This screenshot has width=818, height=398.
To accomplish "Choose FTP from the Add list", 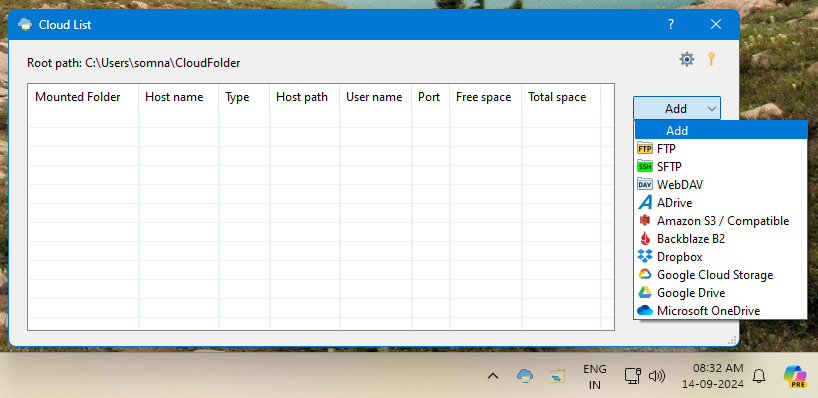I will [720, 149].
